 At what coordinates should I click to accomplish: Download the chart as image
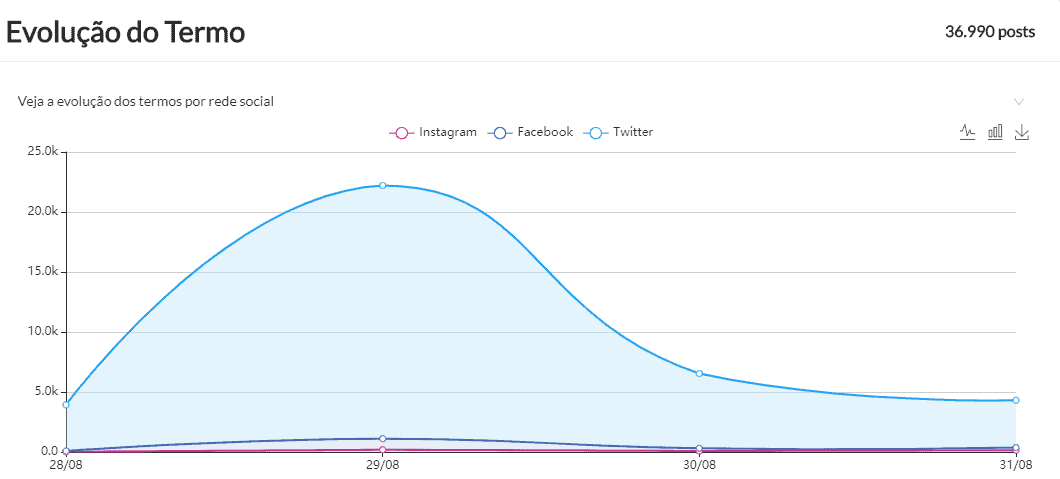coord(1021,132)
